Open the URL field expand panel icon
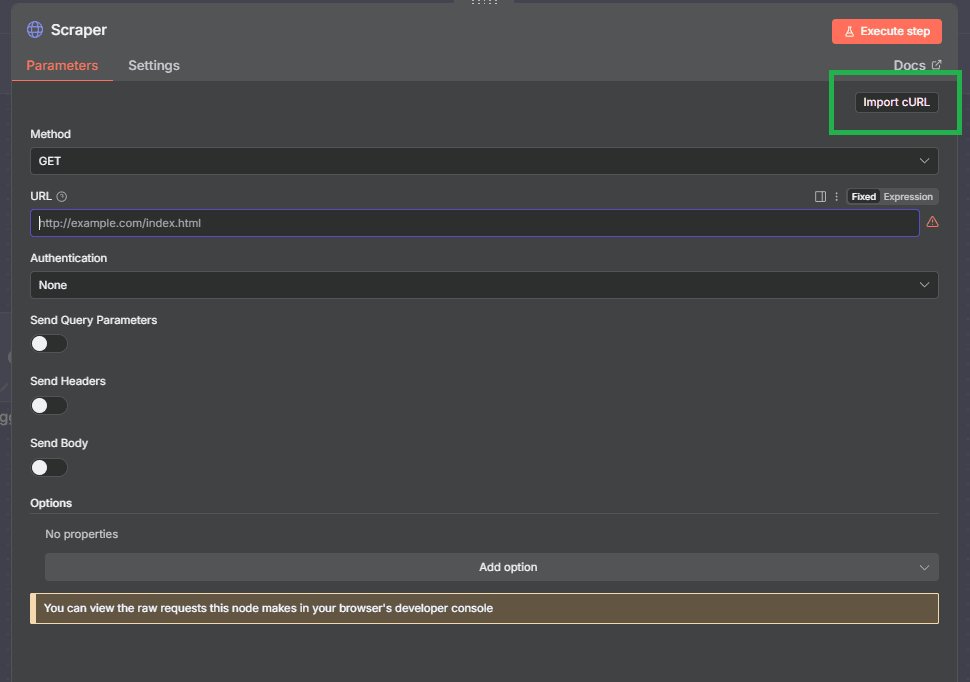Image resolution: width=970 pixels, height=682 pixels. (x=820, y=197)
